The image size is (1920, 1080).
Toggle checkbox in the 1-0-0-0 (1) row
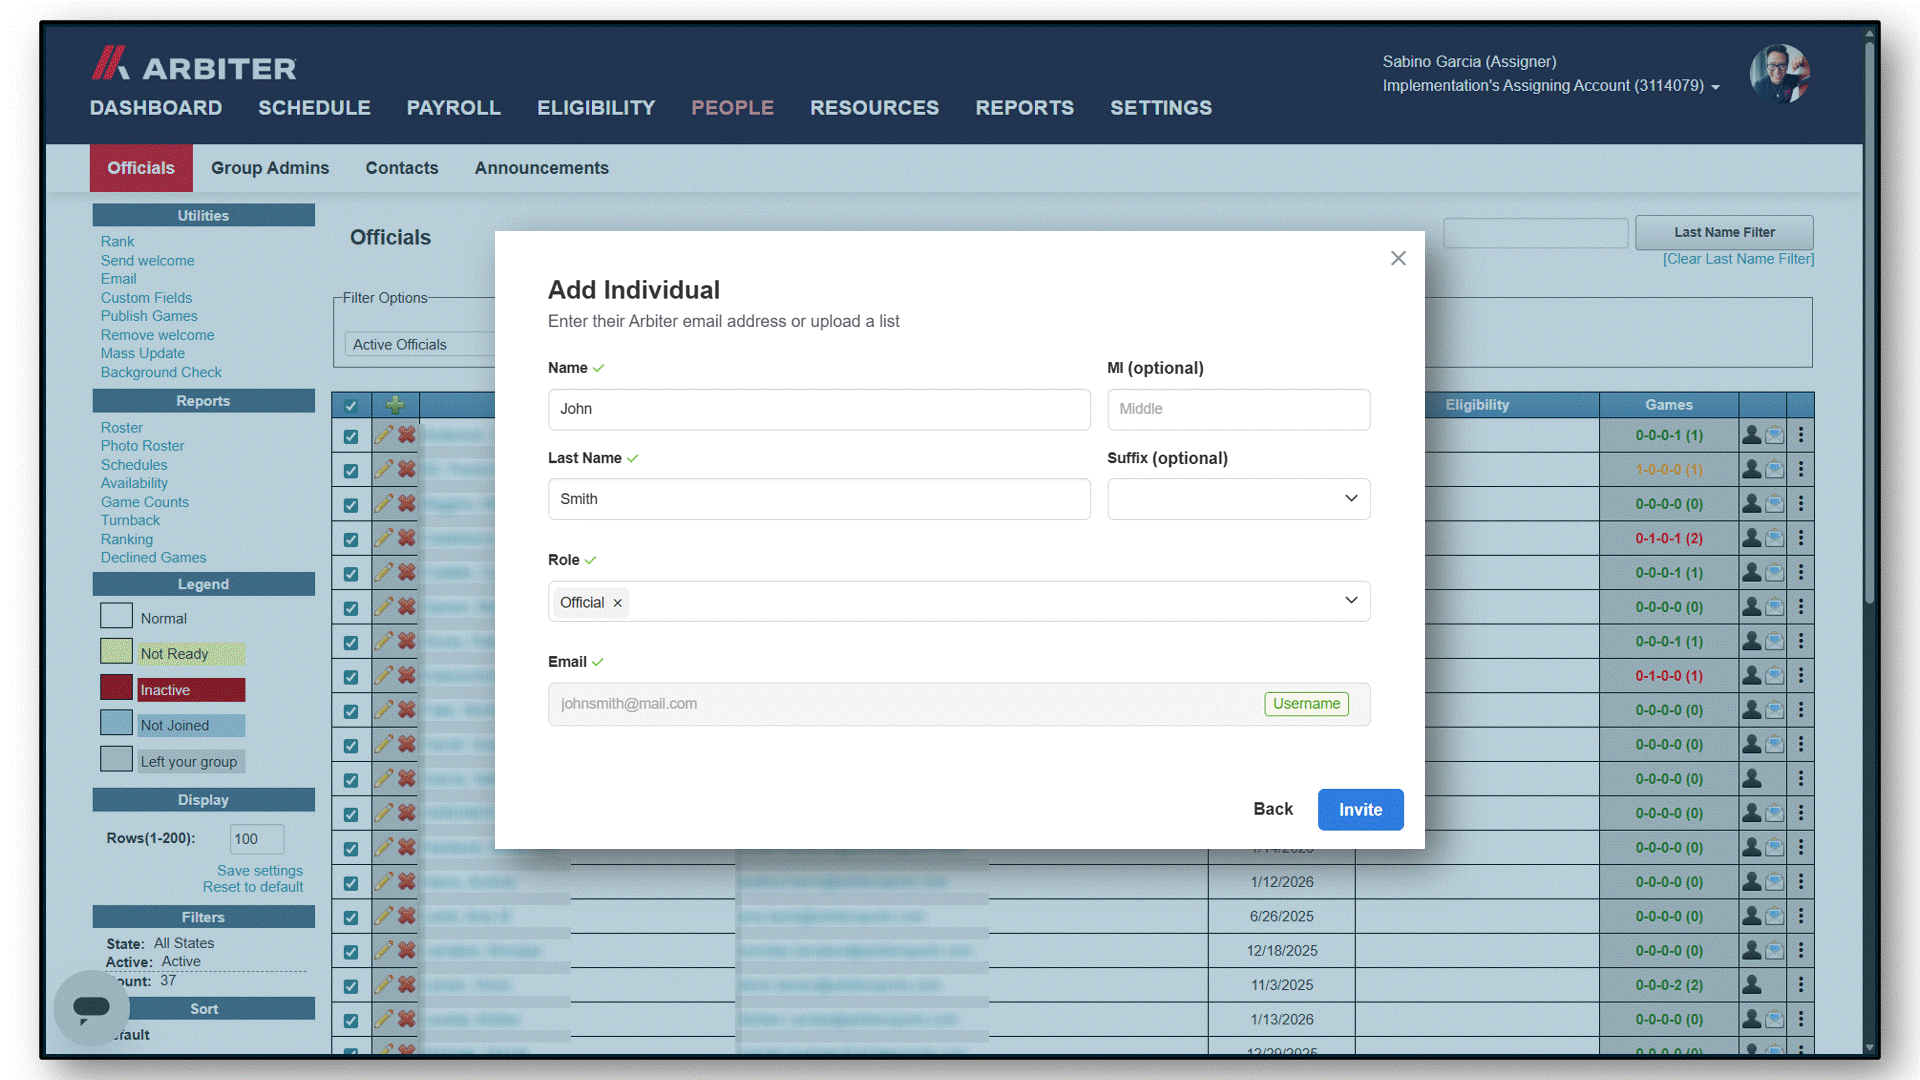pos(351,470)
